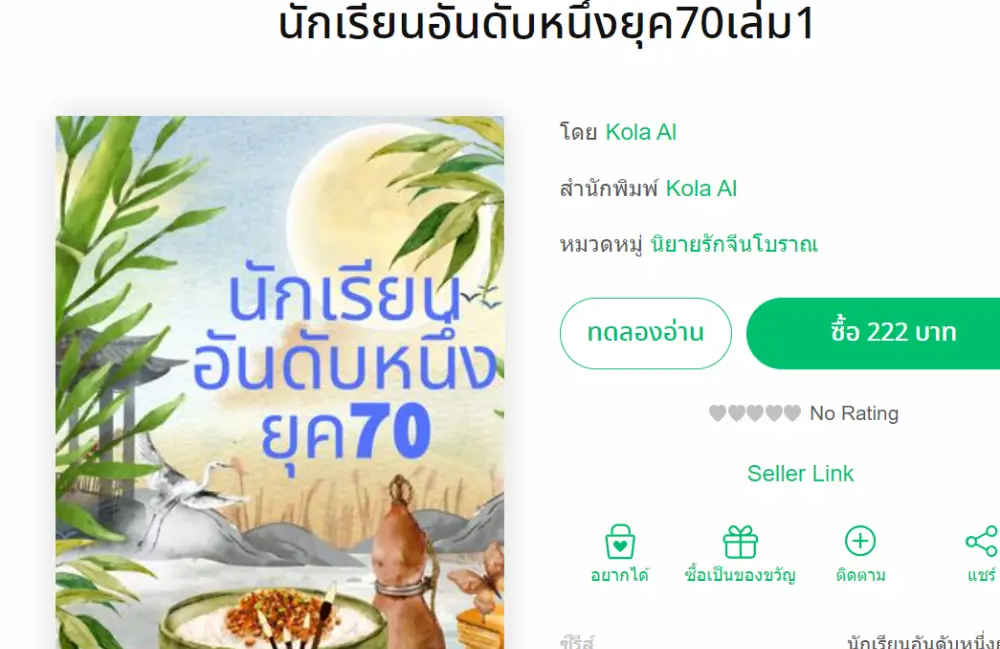Open publisher Kola AI link after สำนักพิมพ์
Image resolution: width=1000 pixels, height=649 pixels.
click(701, 189)
